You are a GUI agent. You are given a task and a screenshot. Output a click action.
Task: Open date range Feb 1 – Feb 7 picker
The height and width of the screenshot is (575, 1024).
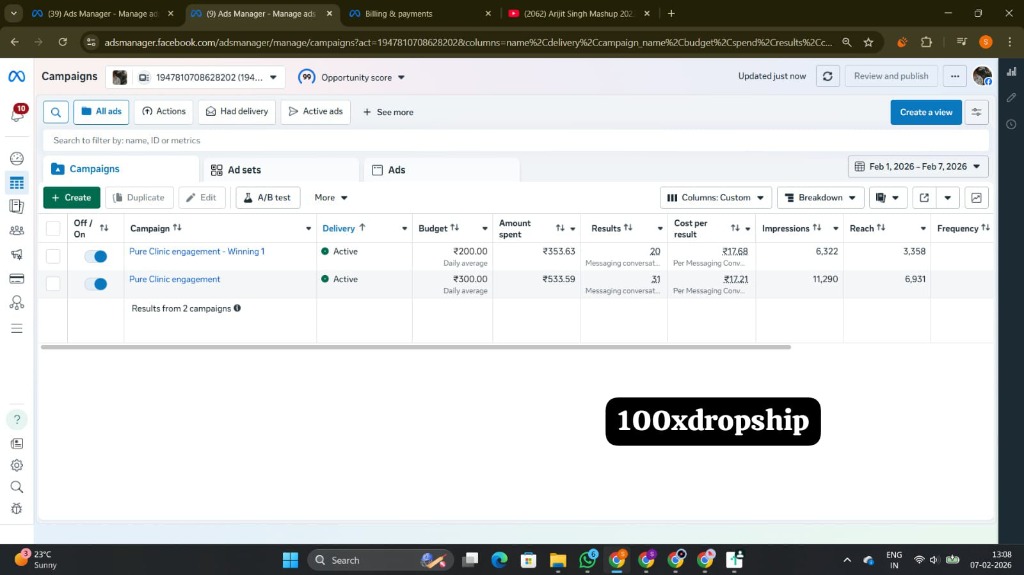(918, 167)
